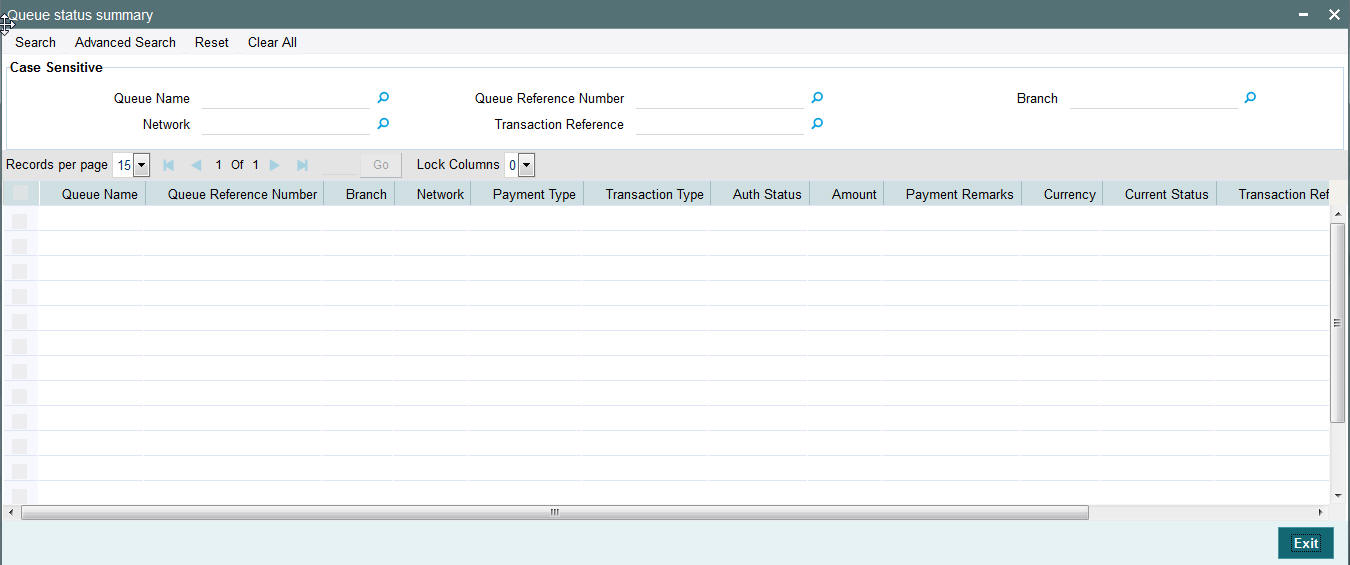Screen dimensions: 1350x565
Task: Sort by Network column header
Action: click(x=440, y=194)
